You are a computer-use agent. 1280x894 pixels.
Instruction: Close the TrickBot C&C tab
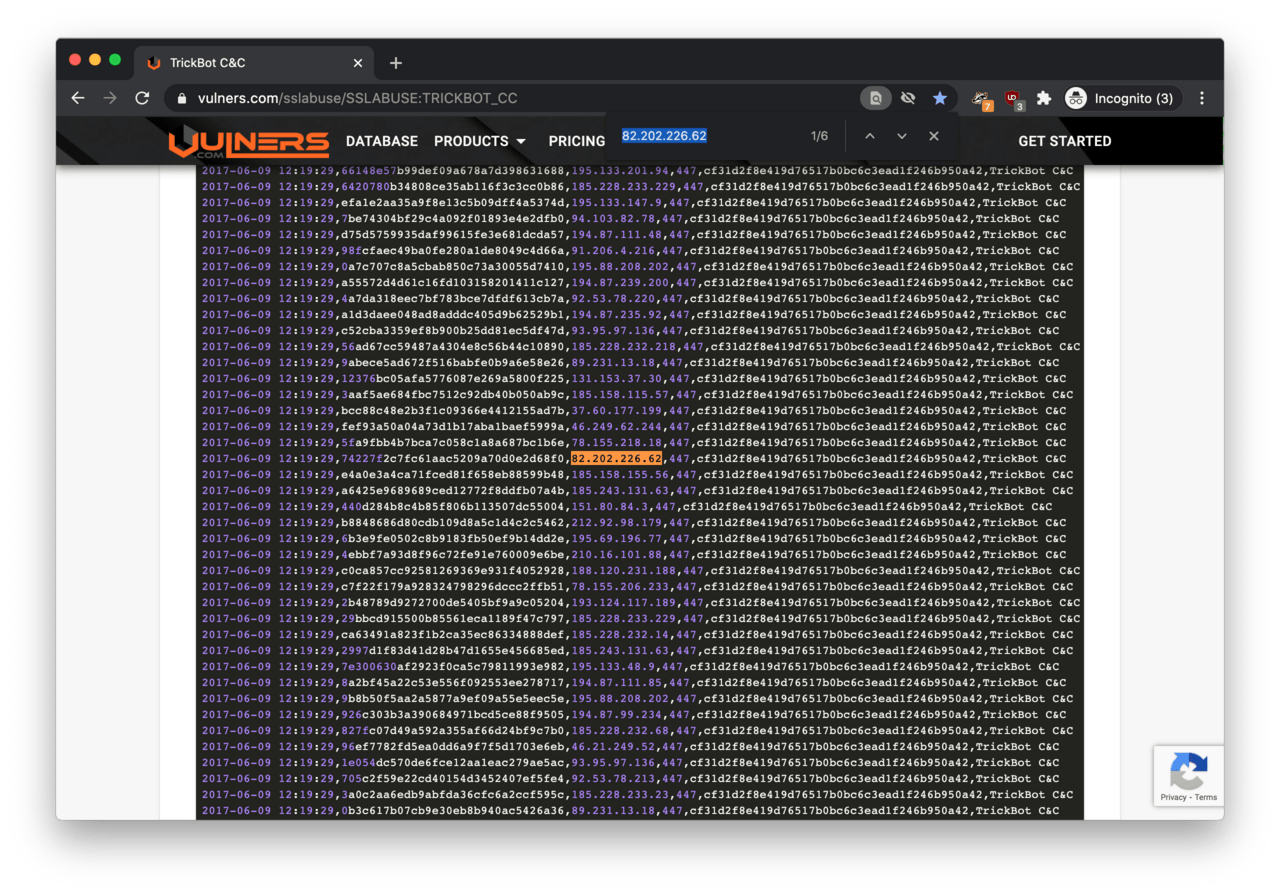coord(358,63)
